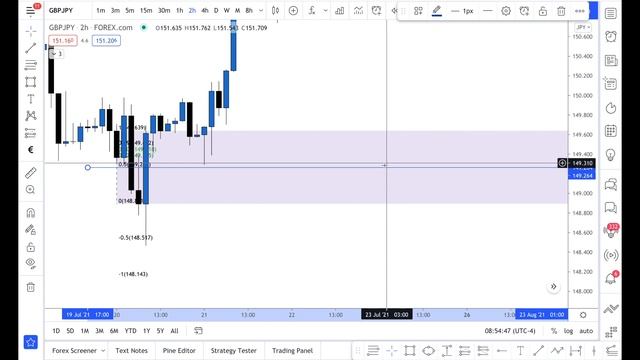
Task: Toggle lock all drawing tools
Action: point(31,247)
